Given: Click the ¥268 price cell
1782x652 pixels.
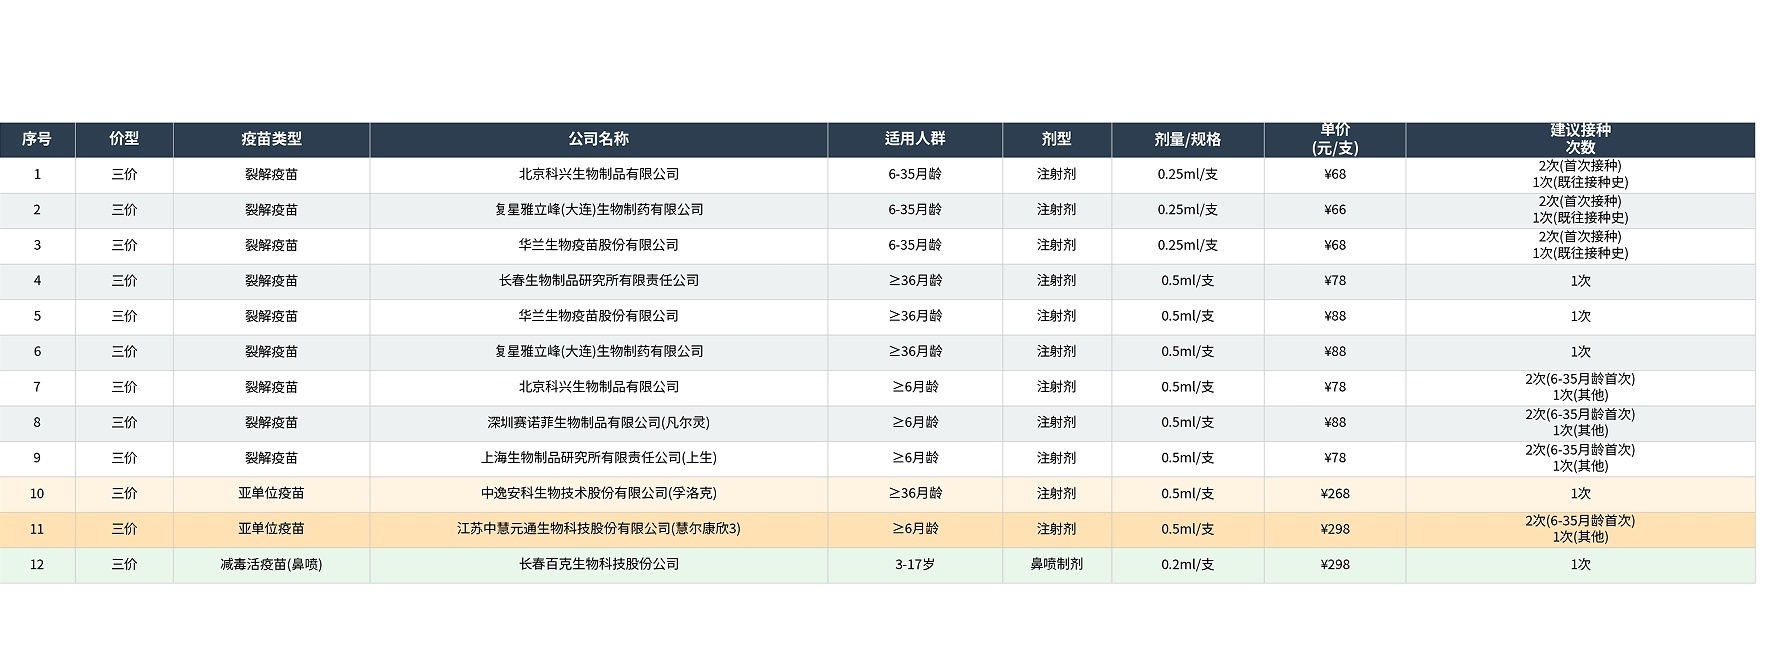Looking at the screenshot, I should click(x=1335, y=494).
